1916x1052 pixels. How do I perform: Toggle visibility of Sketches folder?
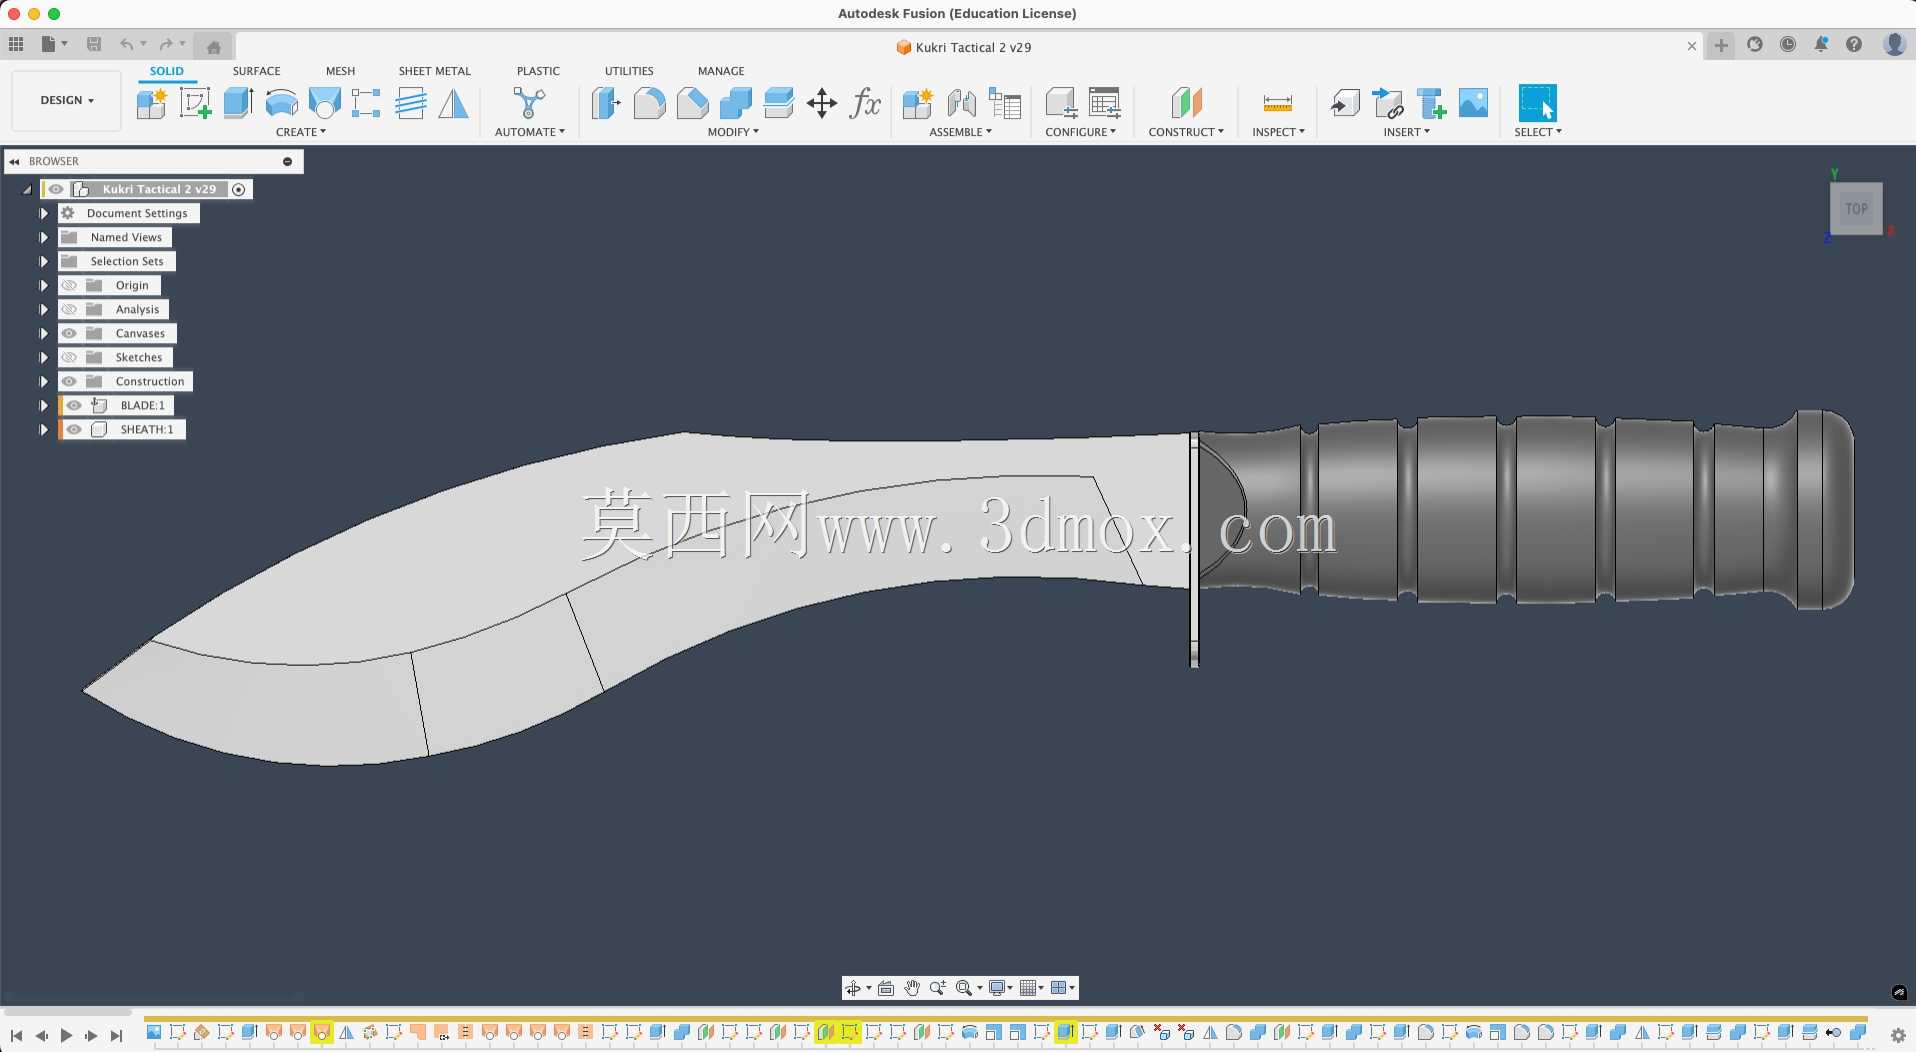pos(69,357)
